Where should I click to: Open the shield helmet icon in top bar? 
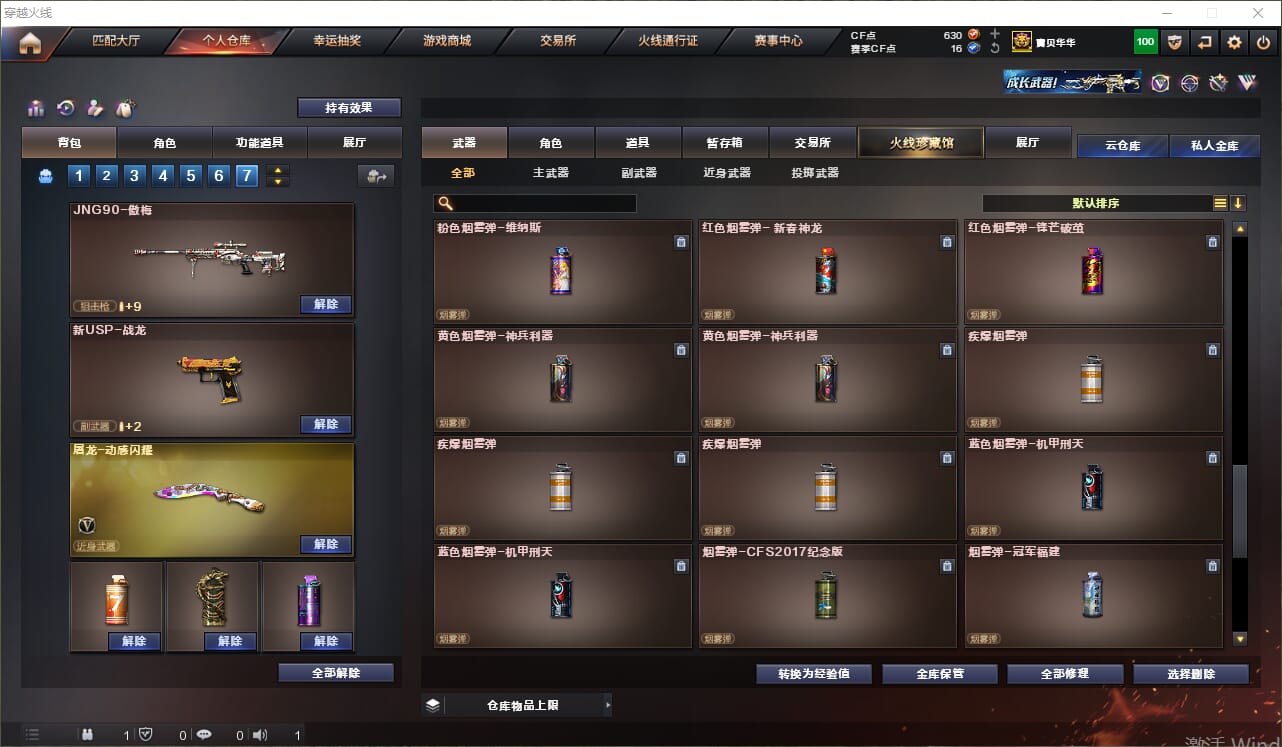tap(1175, 42)
